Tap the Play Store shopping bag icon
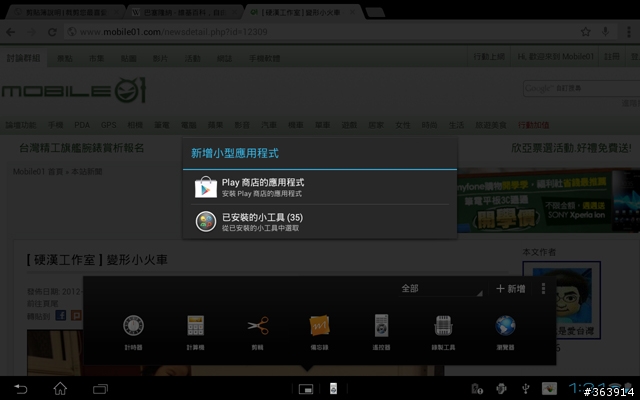 pyautogui.click(x=206, y=187)
